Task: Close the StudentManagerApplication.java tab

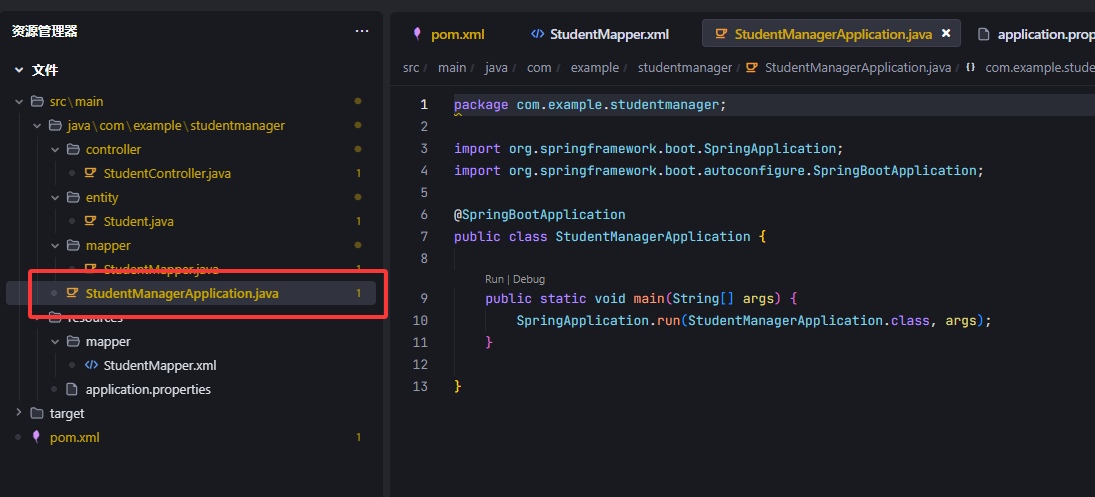Action: click(946, 33)
